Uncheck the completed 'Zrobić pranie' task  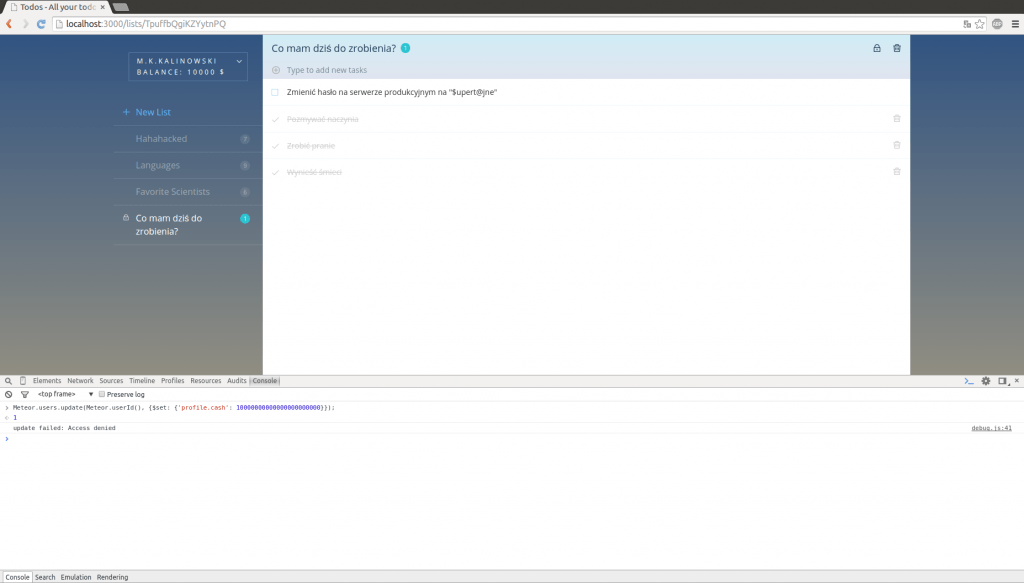point(275,146)
